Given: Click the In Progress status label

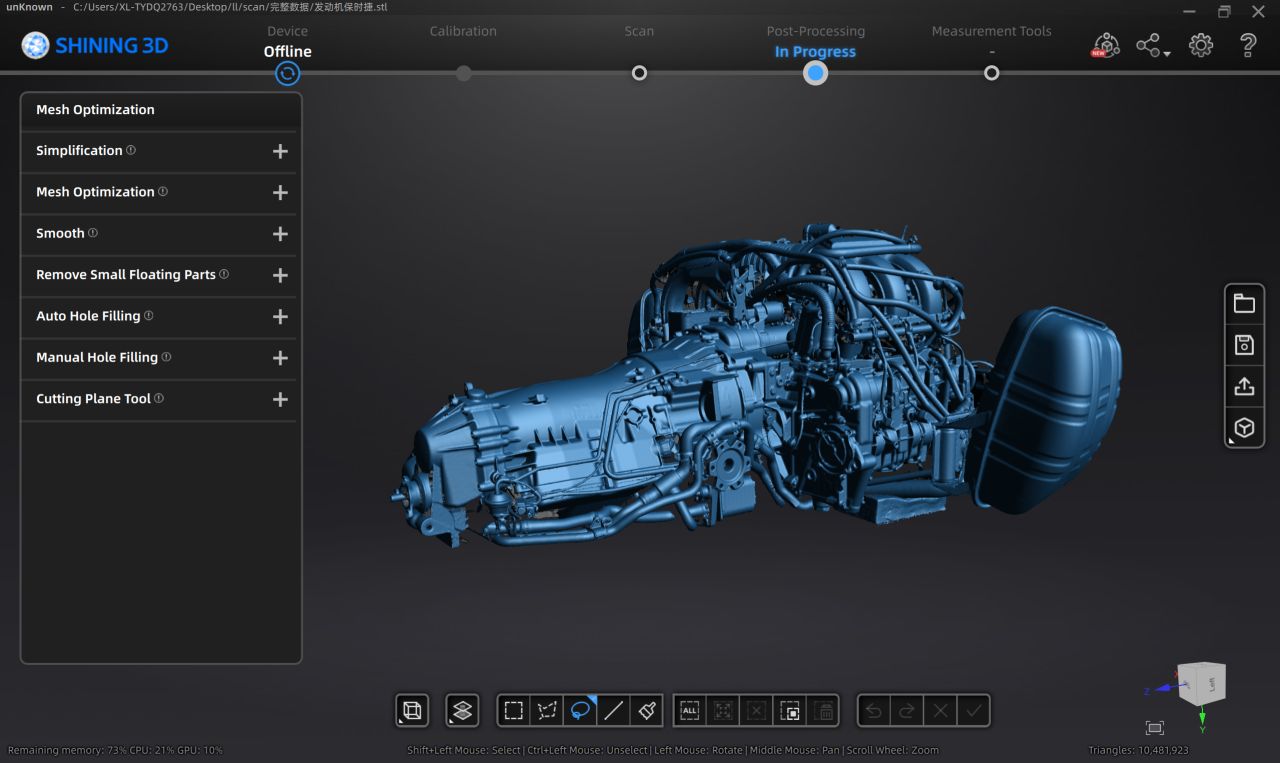Looking at the screenshot, I should tap(815, 52).
